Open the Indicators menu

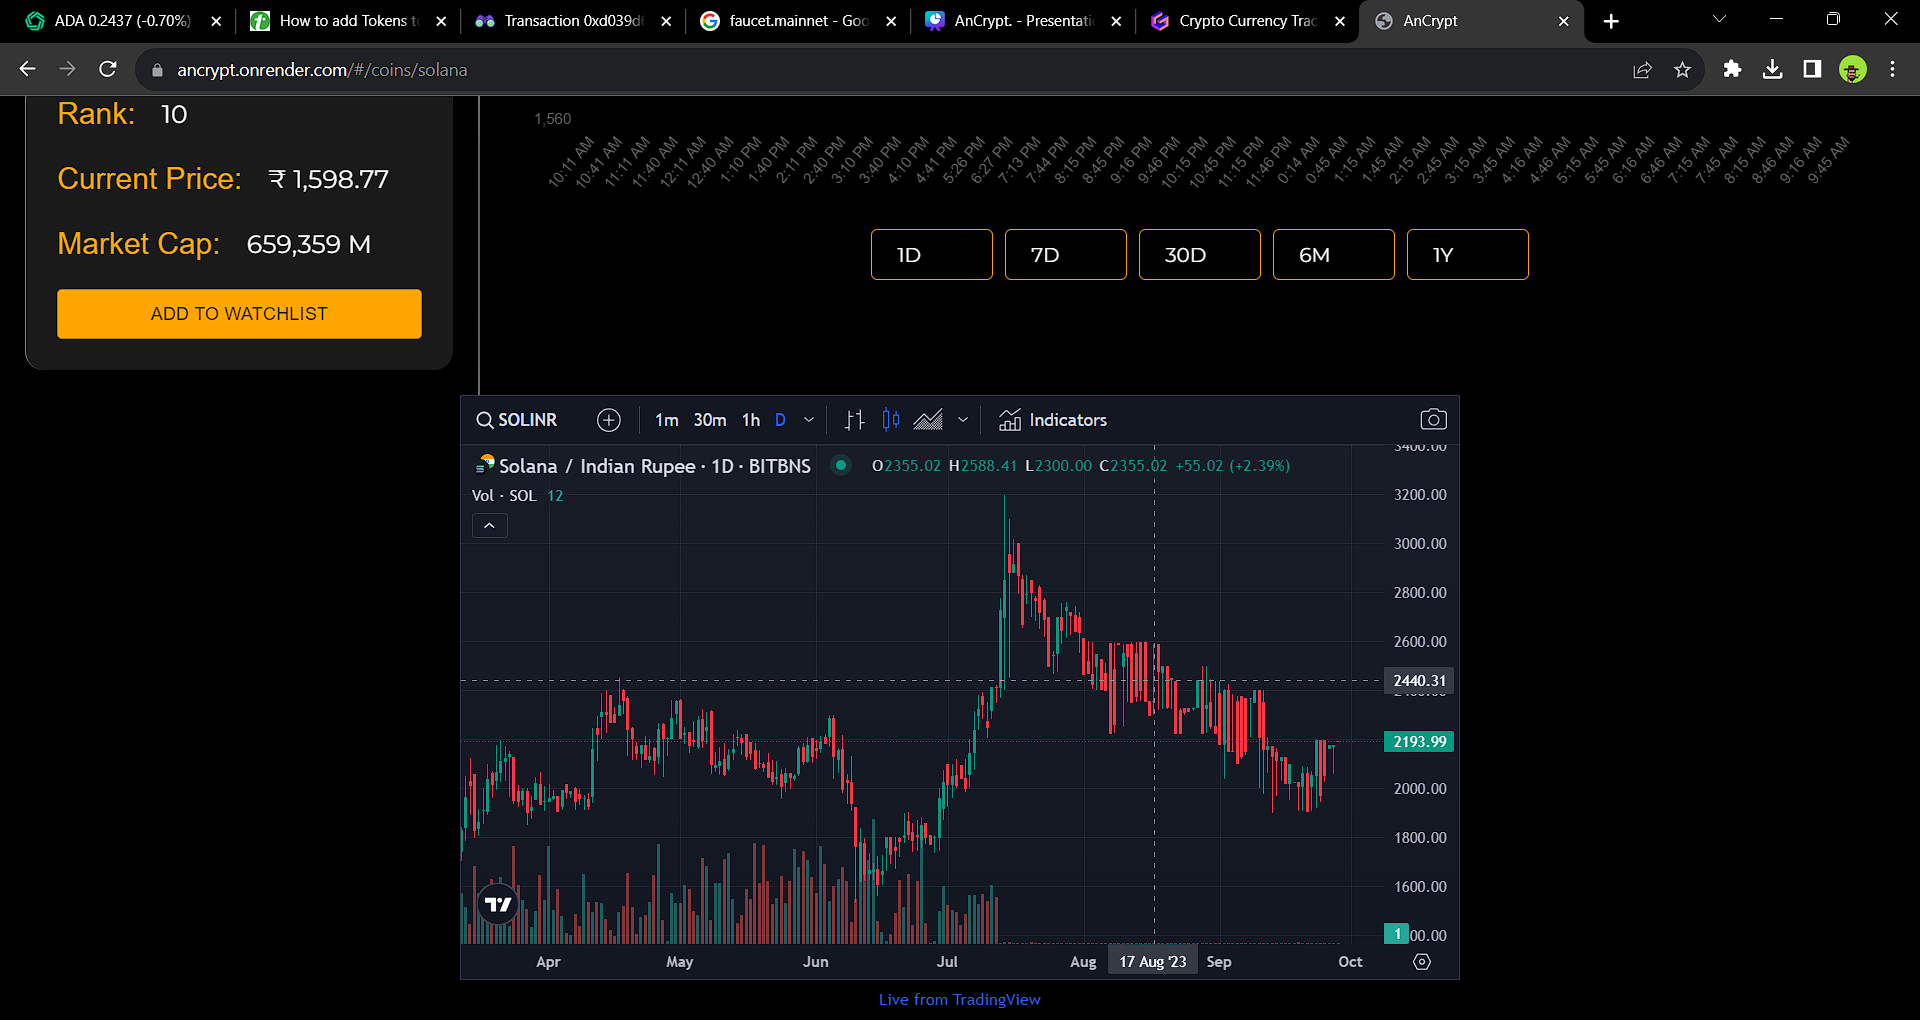1053,420
